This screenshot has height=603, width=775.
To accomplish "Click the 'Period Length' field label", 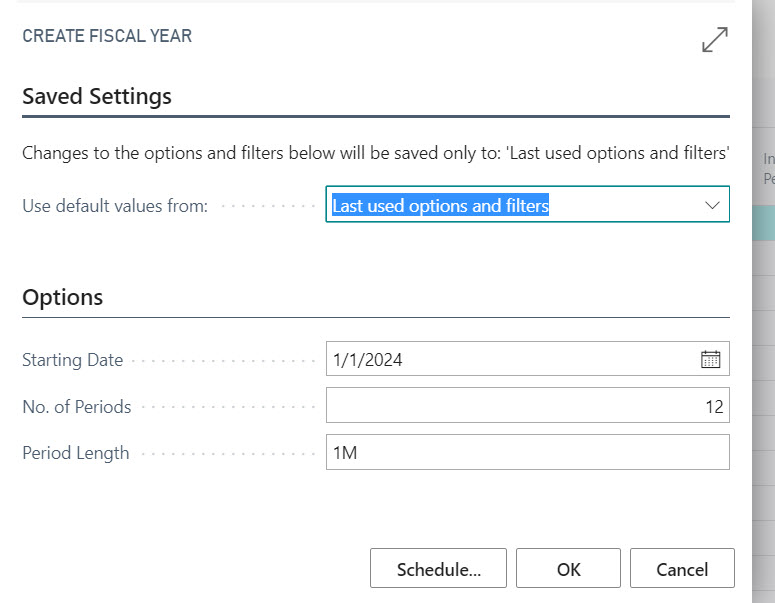I will tap(75, 452).
